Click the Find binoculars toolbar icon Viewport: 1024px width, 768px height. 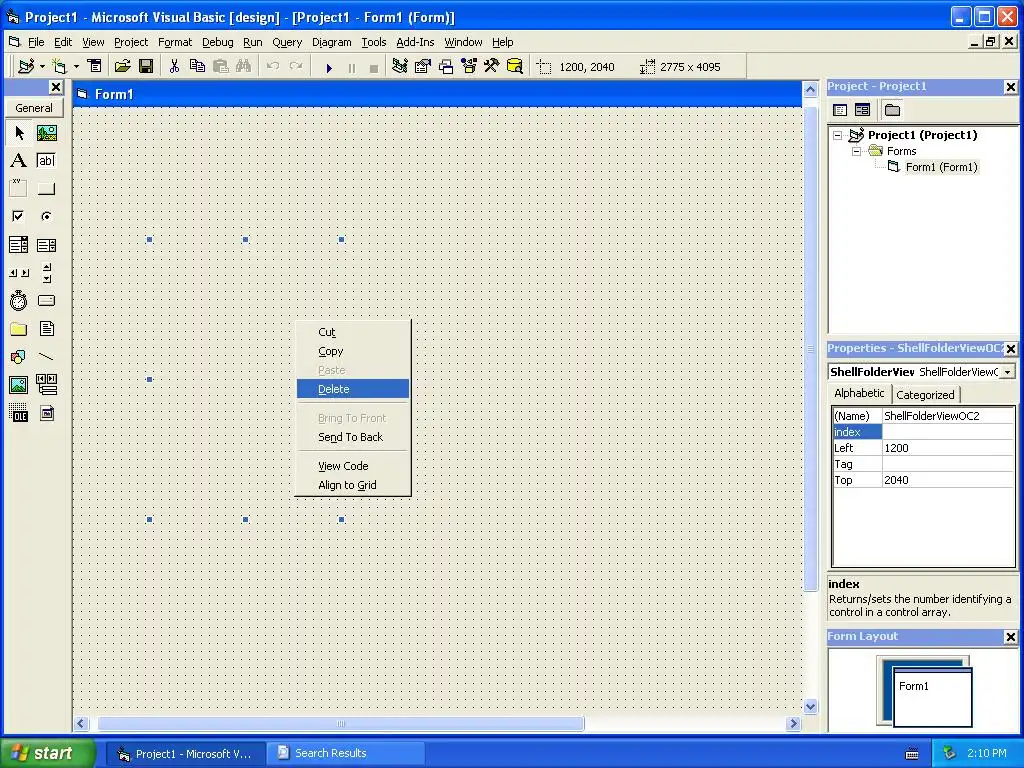pyautogui.click(x=244, y=66)
